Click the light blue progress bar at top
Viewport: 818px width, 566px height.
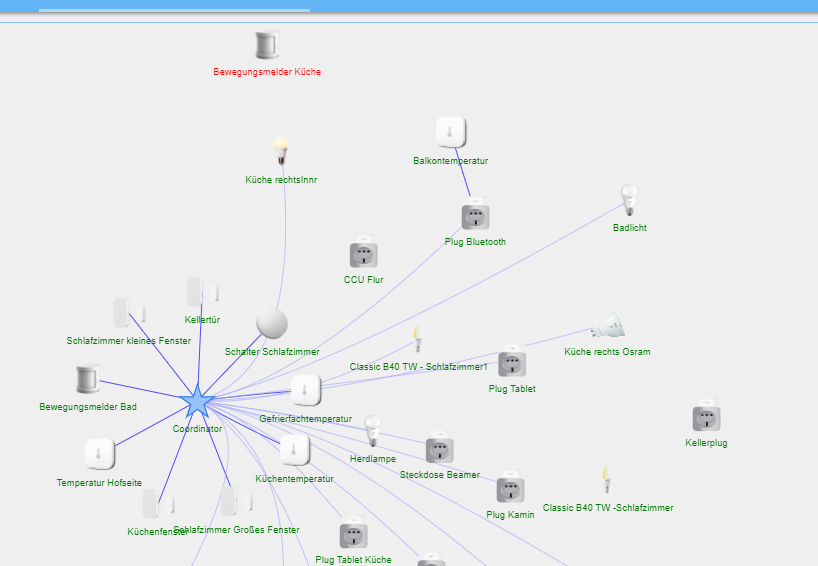pos(174,10)
